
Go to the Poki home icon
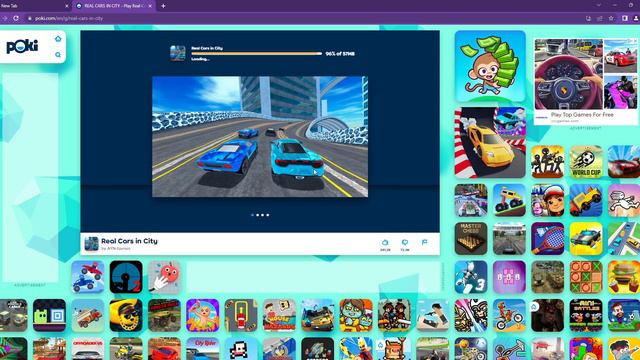(x=58, y=39)
